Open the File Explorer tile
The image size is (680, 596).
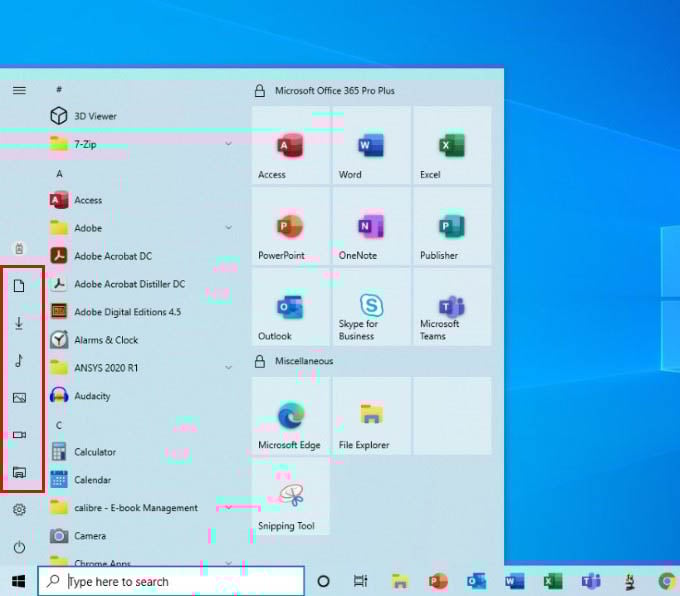[372, 416]
